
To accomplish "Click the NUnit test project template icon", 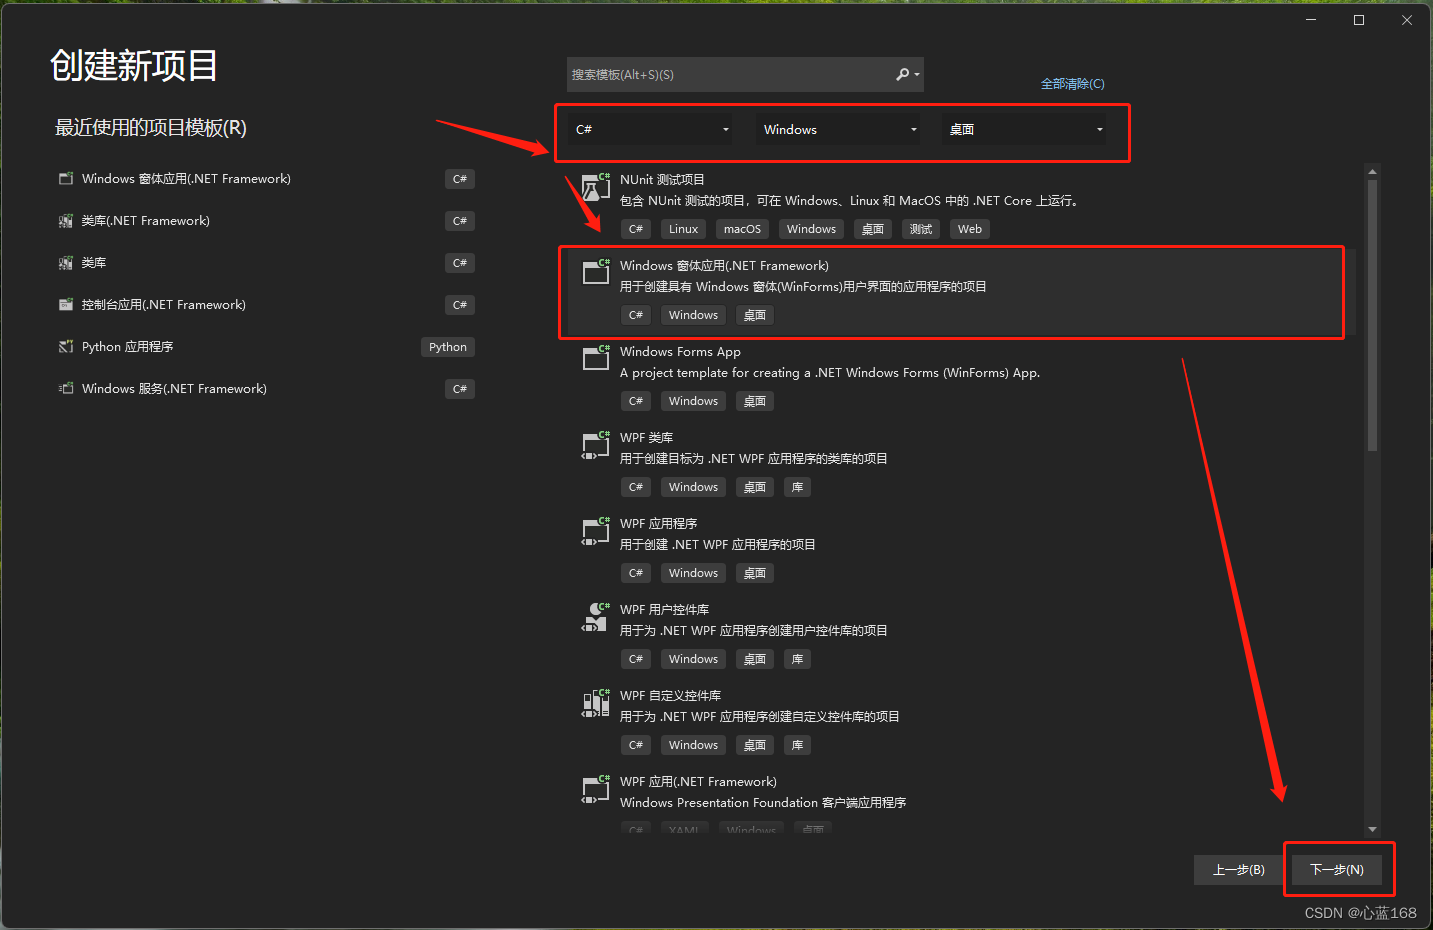I will coord(596,186).
